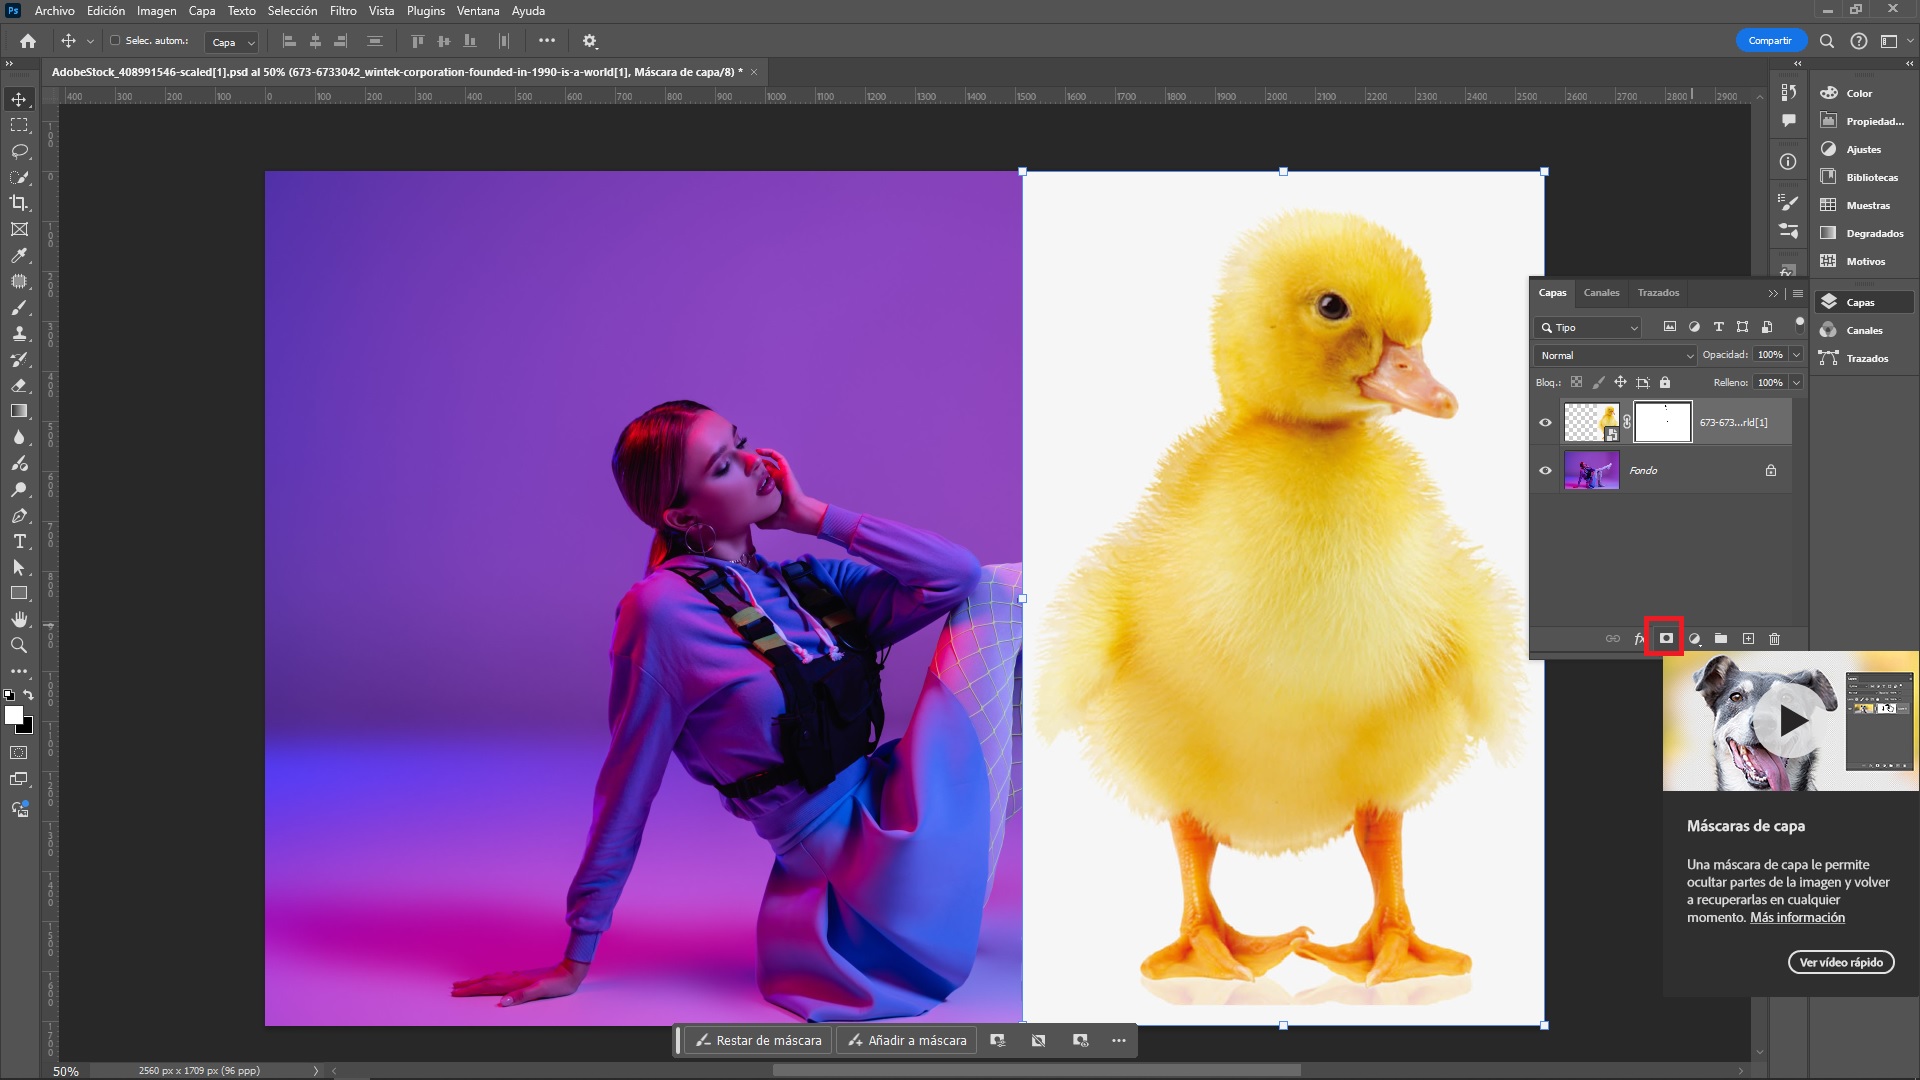Image resolution: width=1920 pixels, height=1080 pixels.
Task: Create a new layer group folder
Action: (x=1721, y=638)
